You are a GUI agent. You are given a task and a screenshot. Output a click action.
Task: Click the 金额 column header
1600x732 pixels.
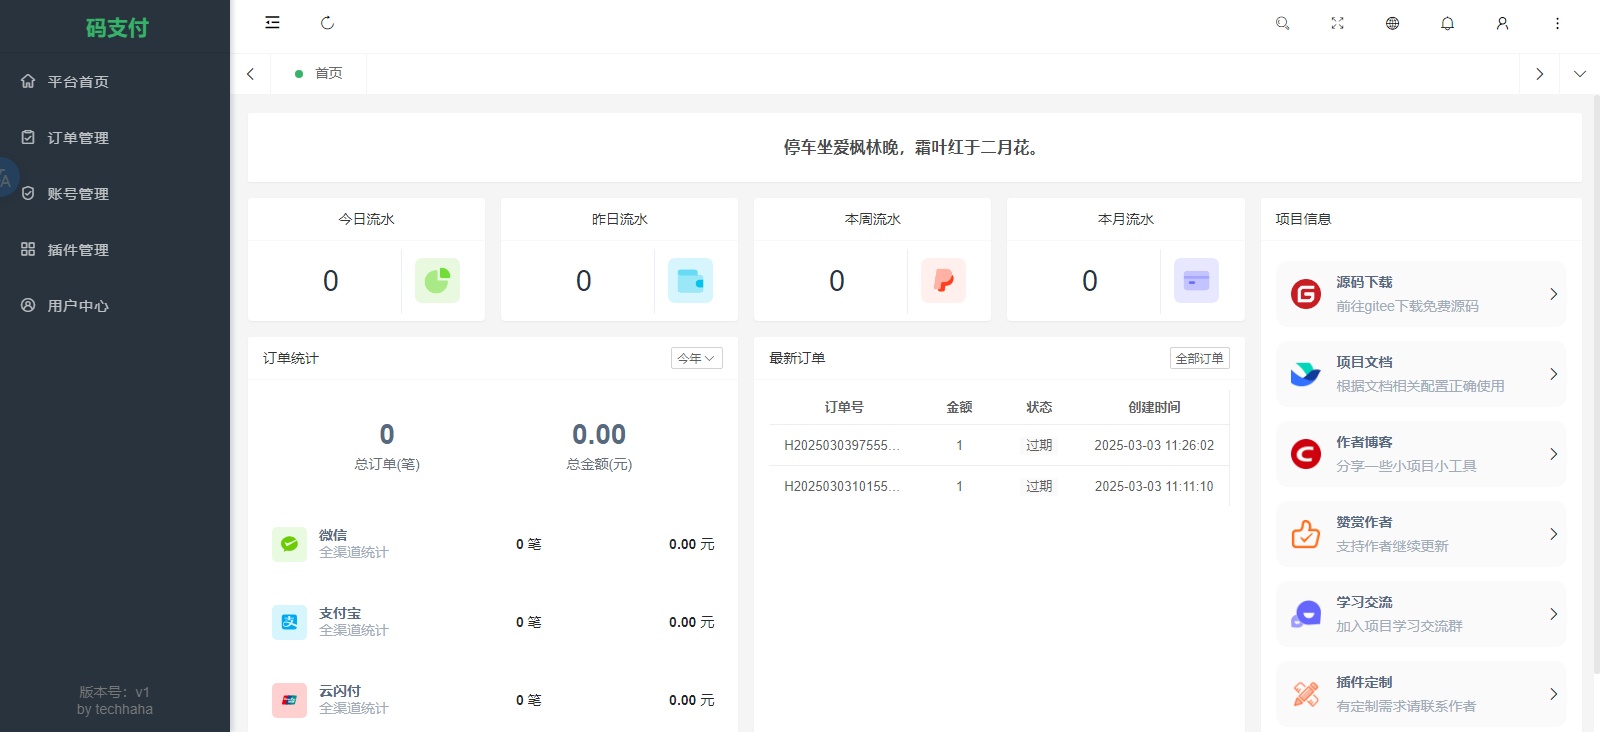pos(959,407)
